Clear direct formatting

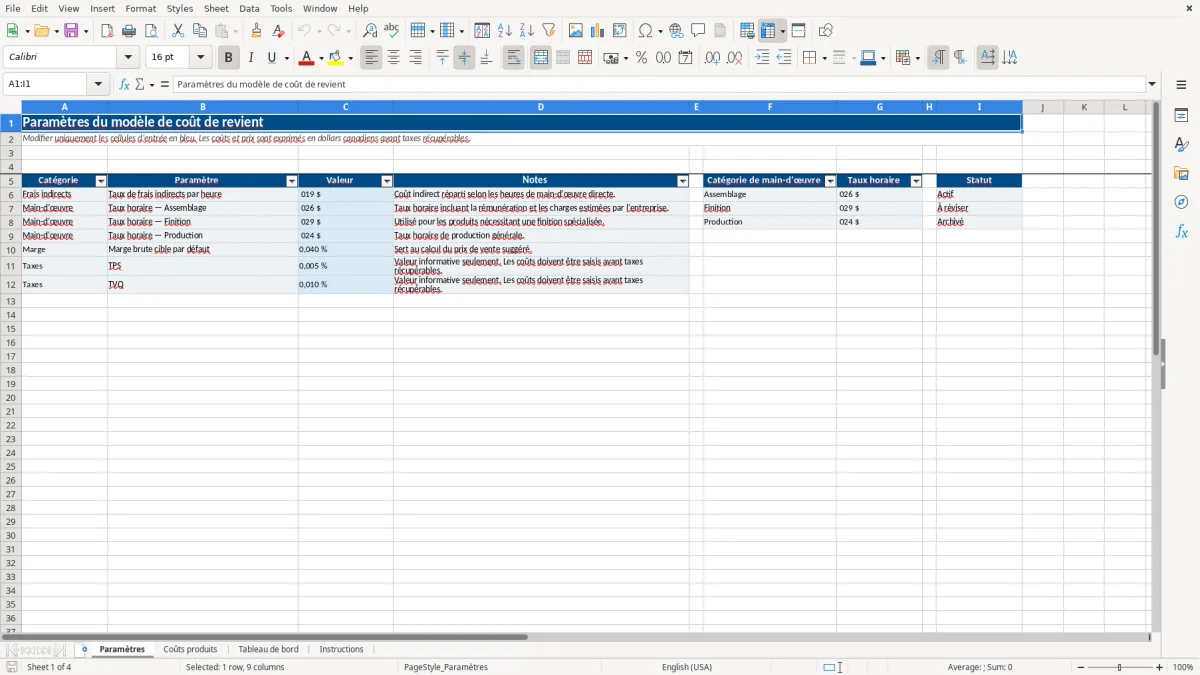click(278, 31)
